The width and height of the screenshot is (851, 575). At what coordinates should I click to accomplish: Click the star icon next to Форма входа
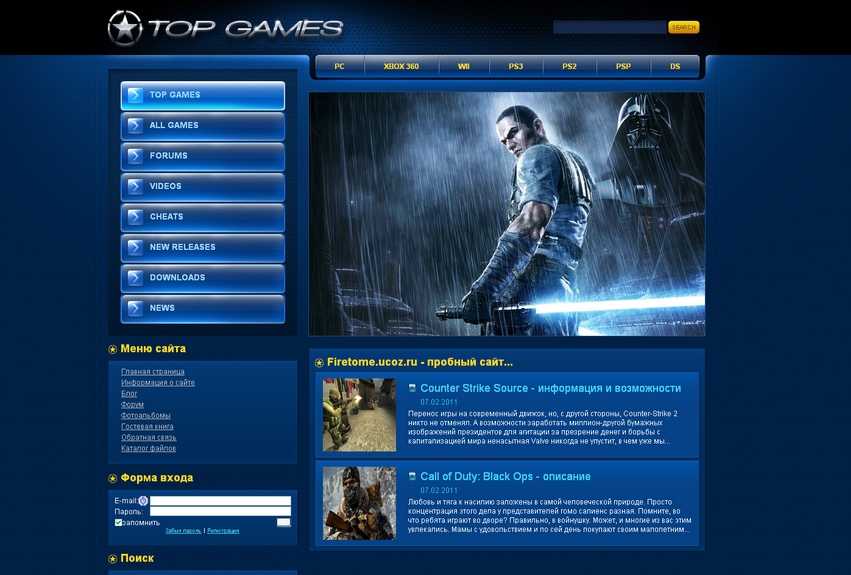(112, 478)
